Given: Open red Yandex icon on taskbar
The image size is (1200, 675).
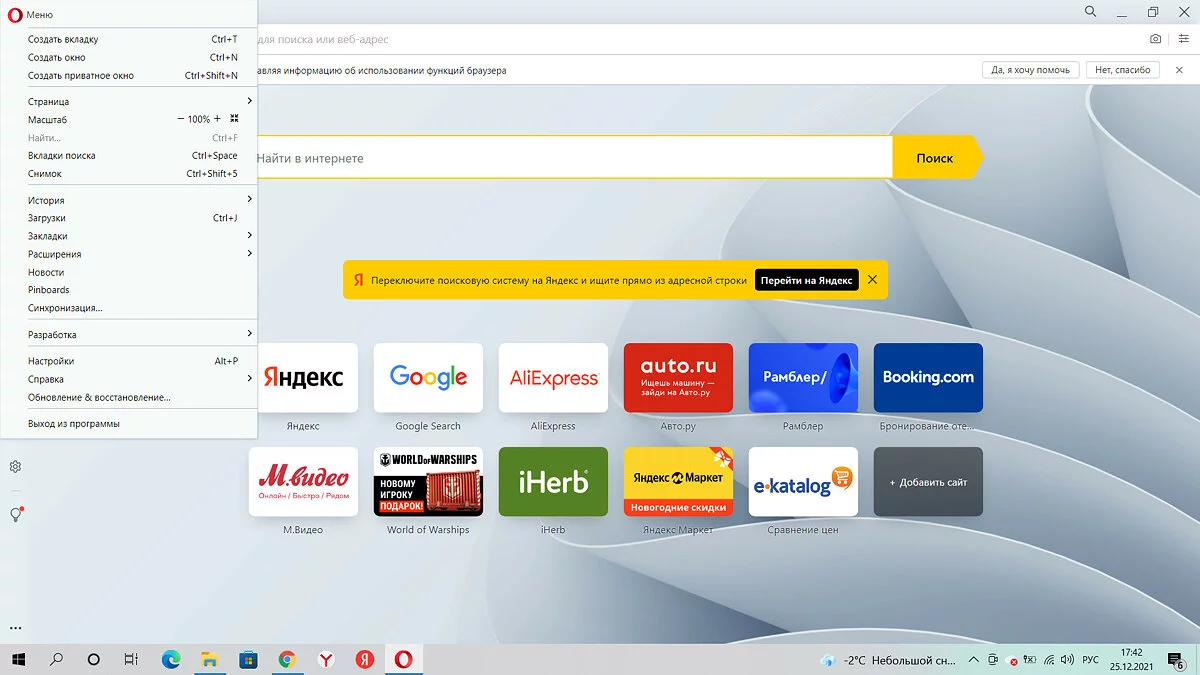Looking at the screenshot, I should point(365,660).
